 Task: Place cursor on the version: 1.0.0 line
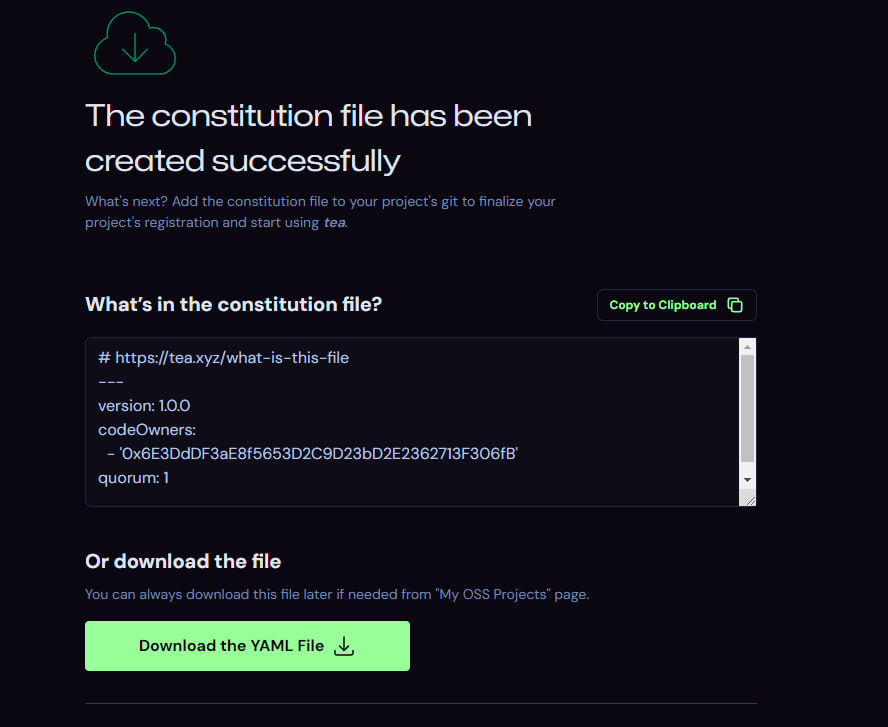tap(144, 406)
